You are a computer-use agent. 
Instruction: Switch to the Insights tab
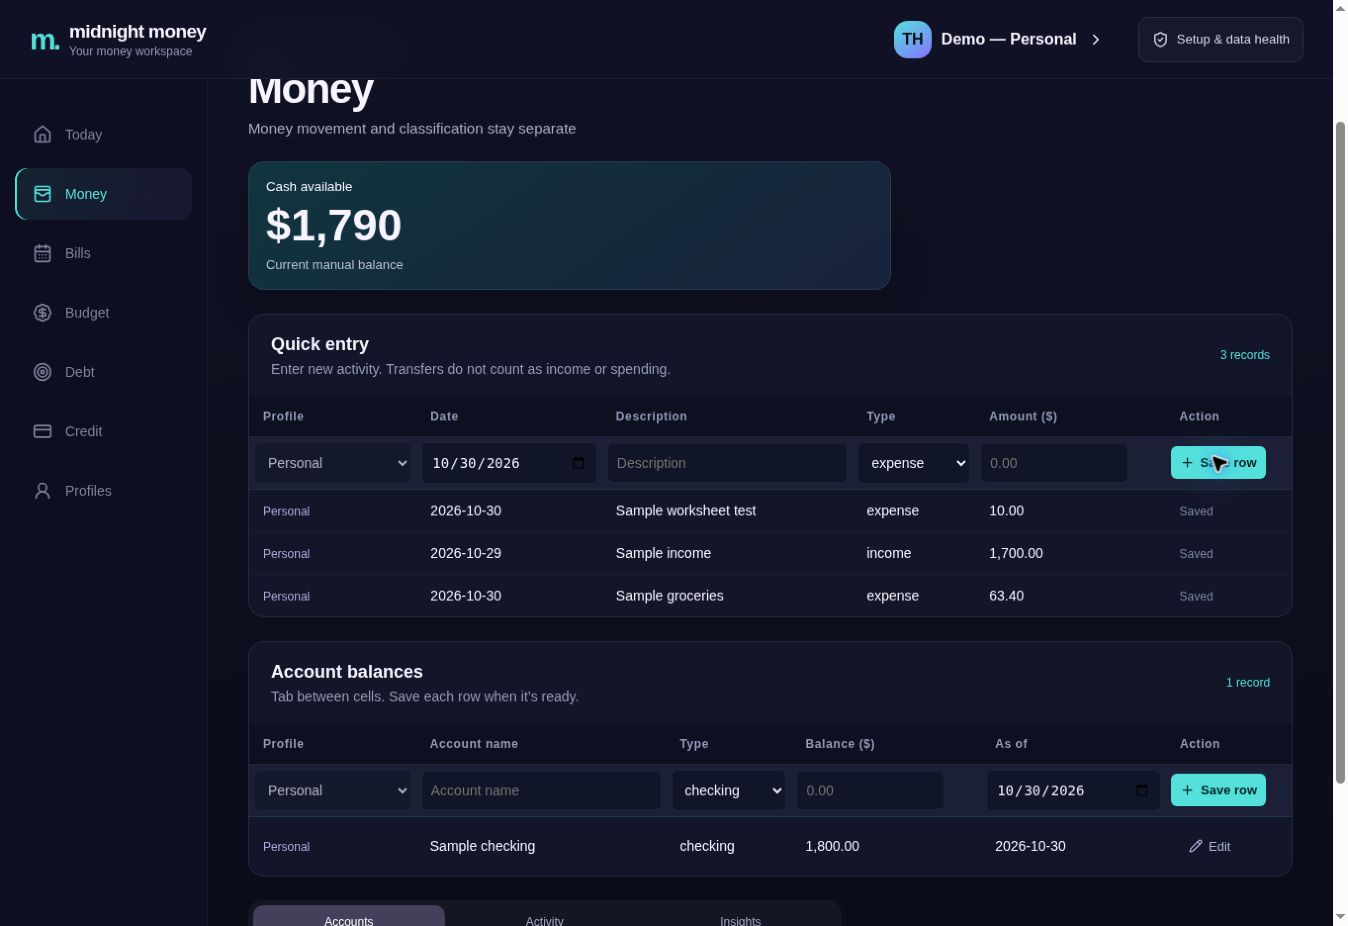pos(740,920)
